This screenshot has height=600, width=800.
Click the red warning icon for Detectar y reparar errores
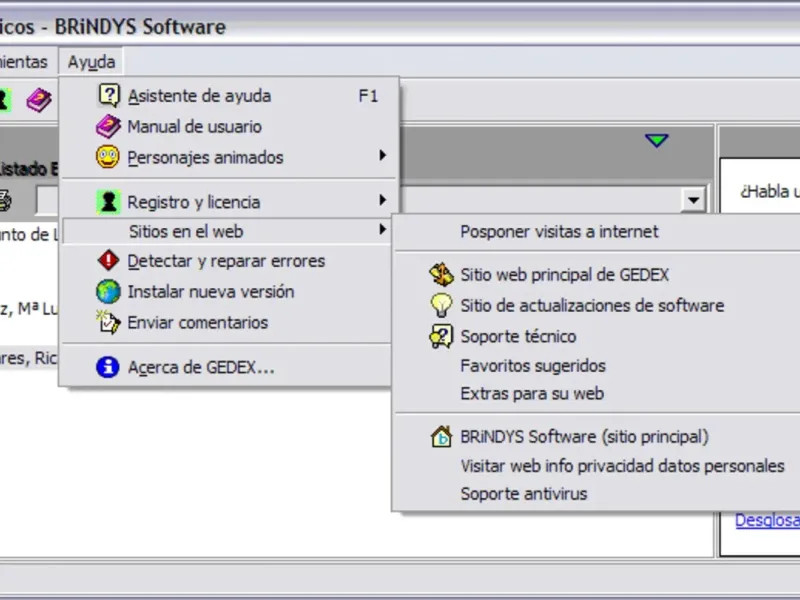tap(108, 260)
